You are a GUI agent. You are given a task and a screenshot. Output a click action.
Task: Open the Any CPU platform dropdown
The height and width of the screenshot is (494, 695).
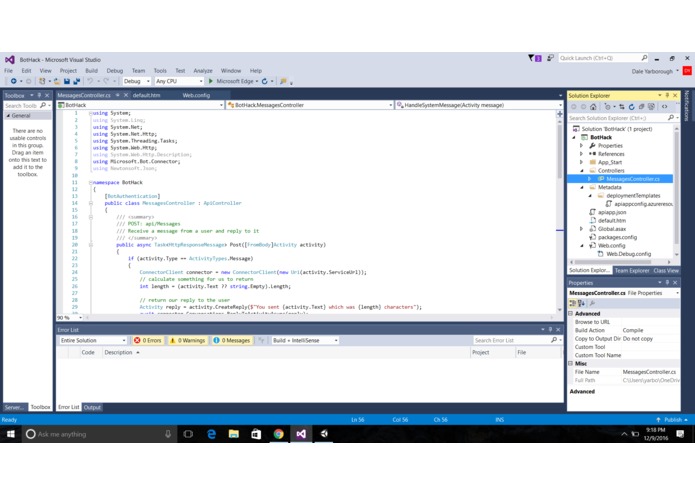(179, 82)
